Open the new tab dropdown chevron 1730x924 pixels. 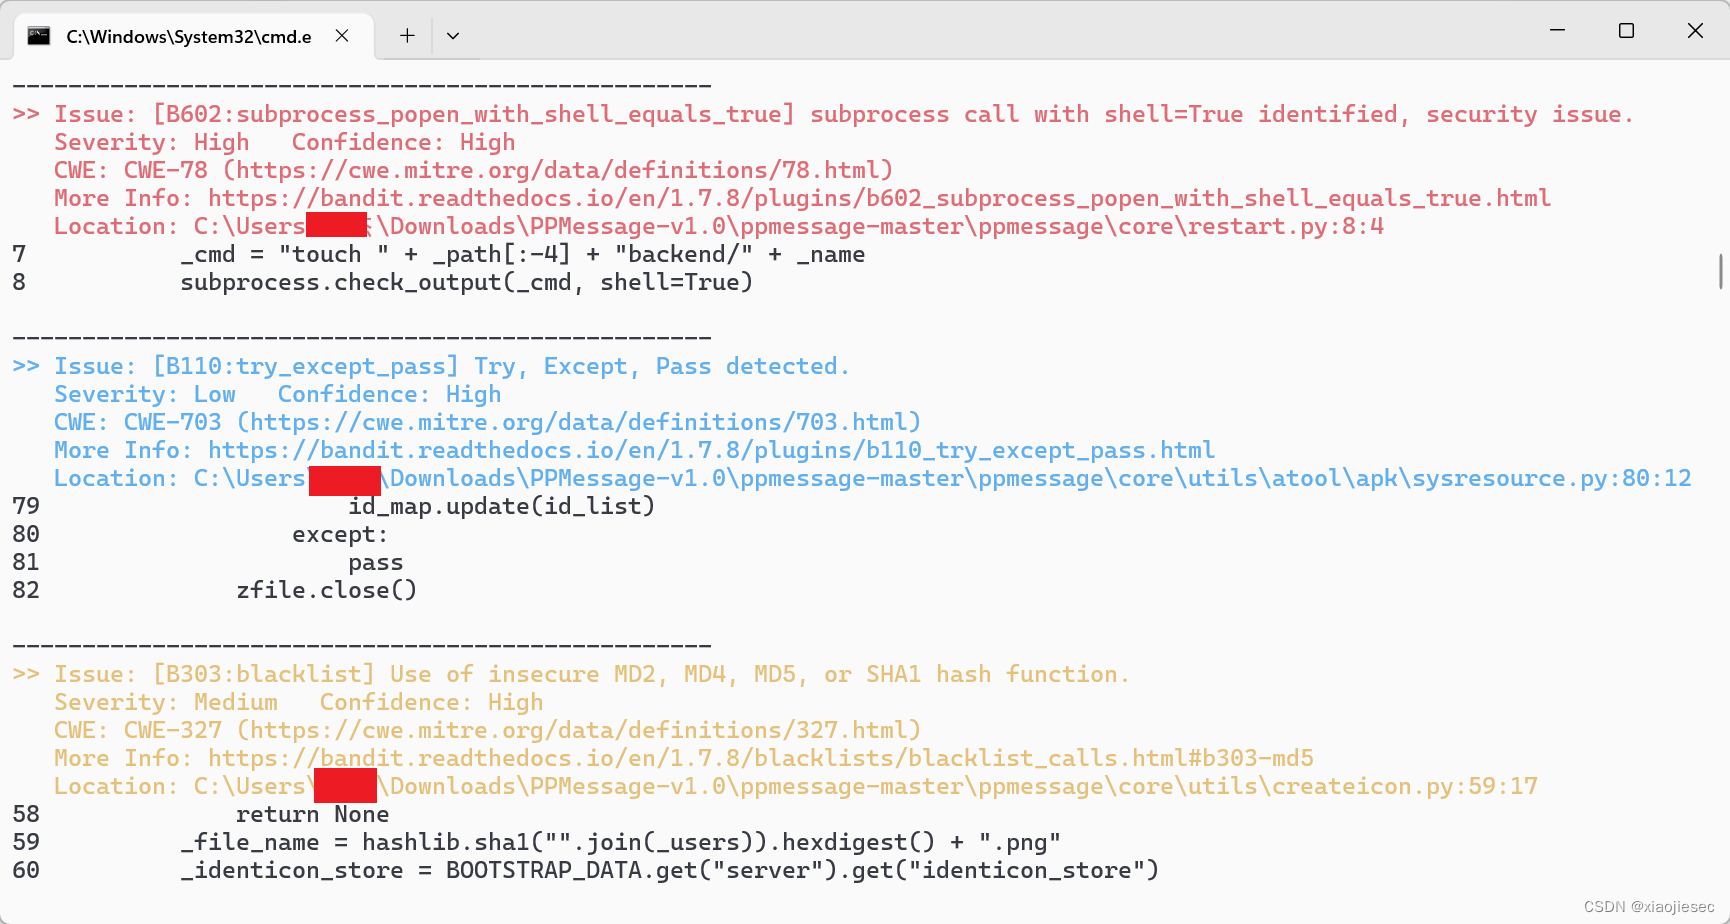point(453,36)
